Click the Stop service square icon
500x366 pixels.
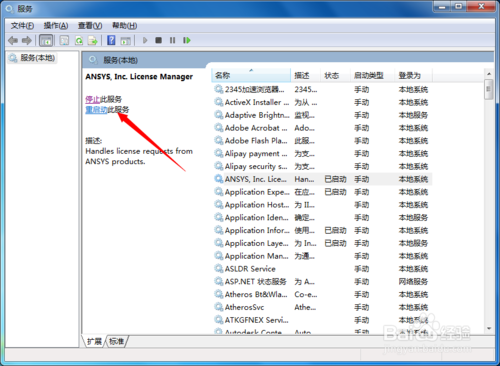158,40
